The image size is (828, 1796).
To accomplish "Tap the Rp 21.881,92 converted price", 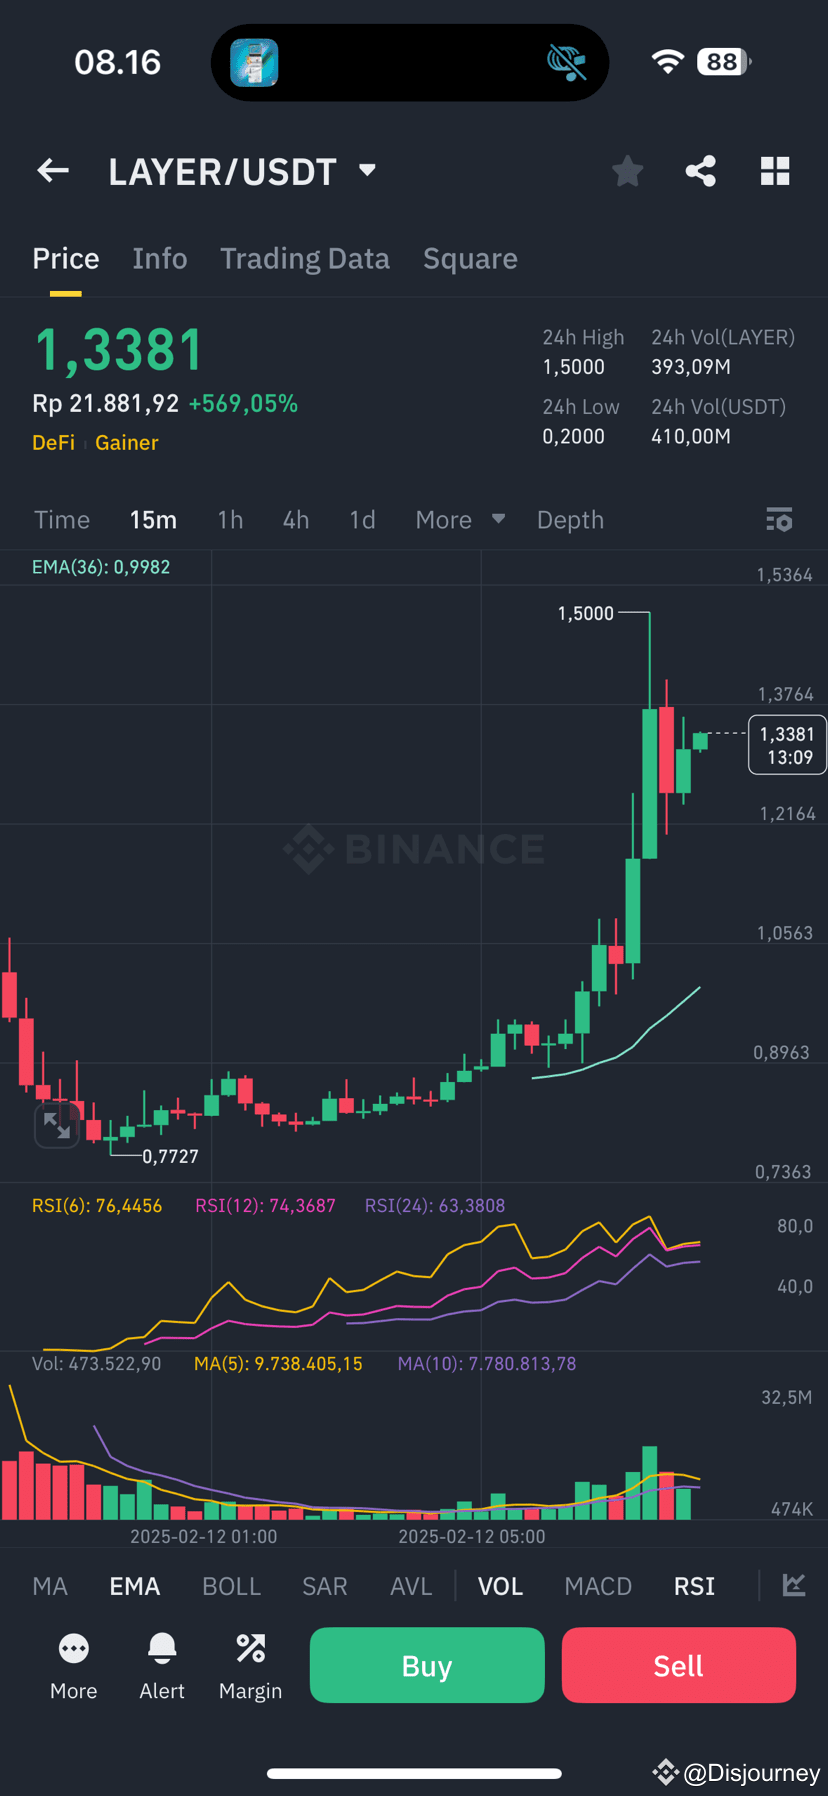I will tap(106, 404).
